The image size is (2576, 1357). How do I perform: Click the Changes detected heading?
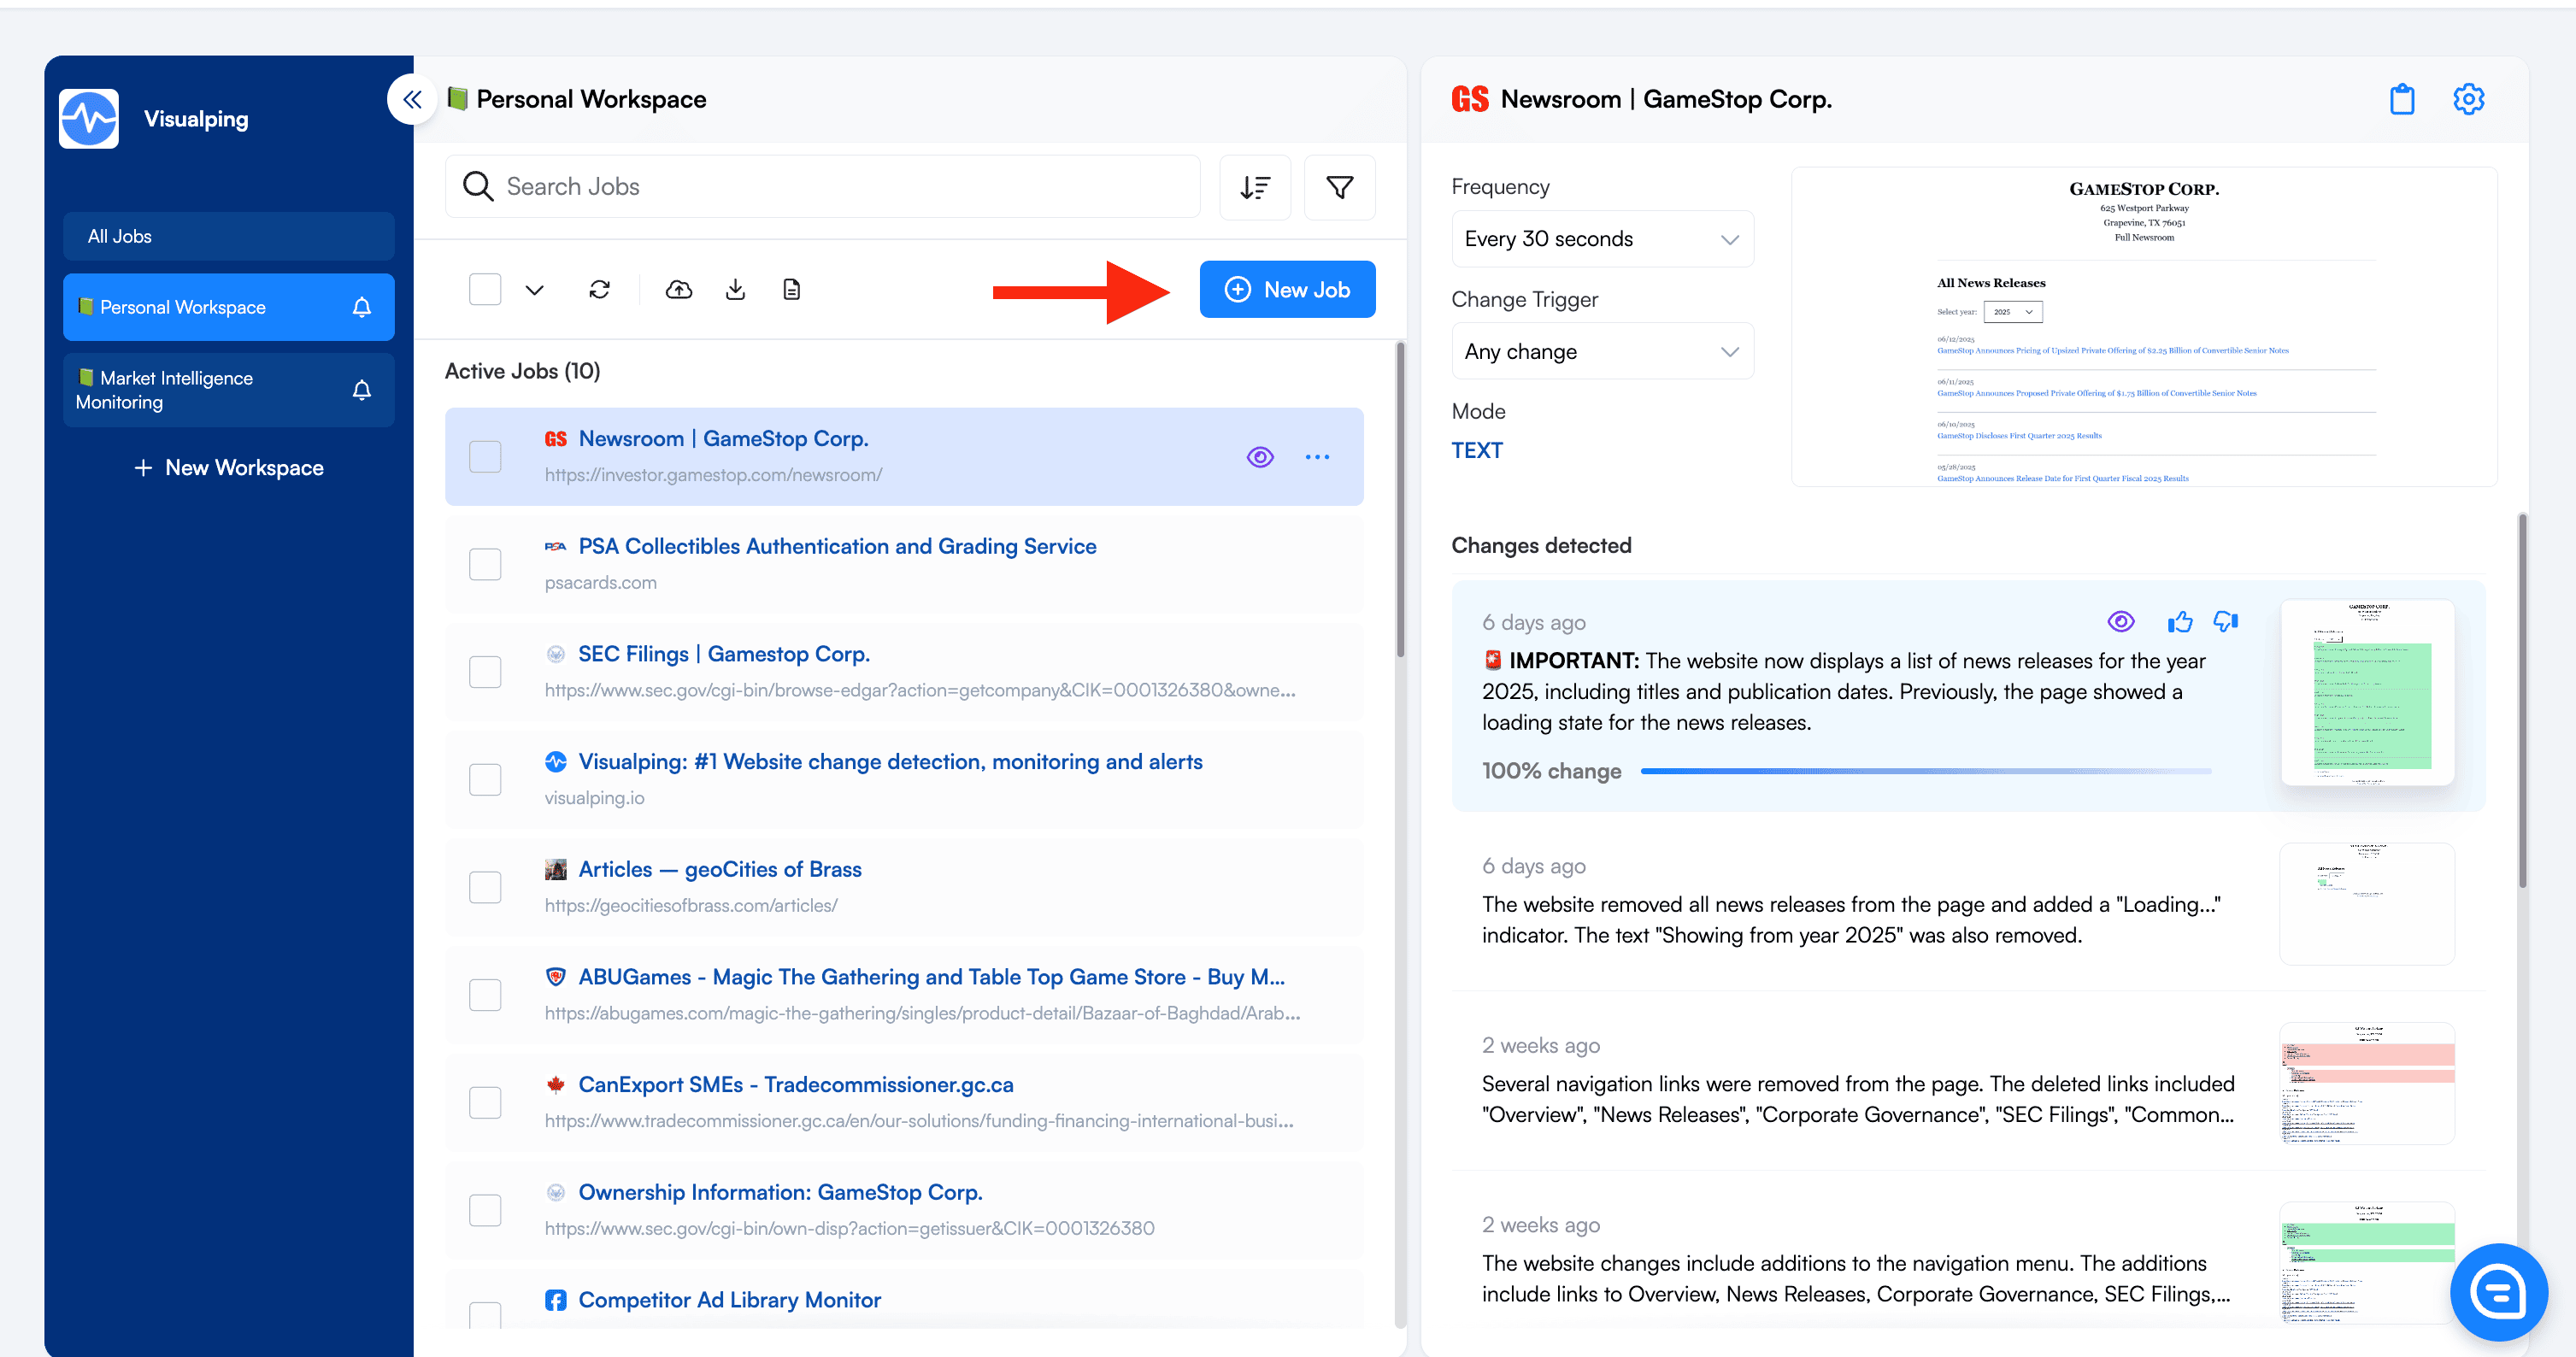coord(1541,546)
